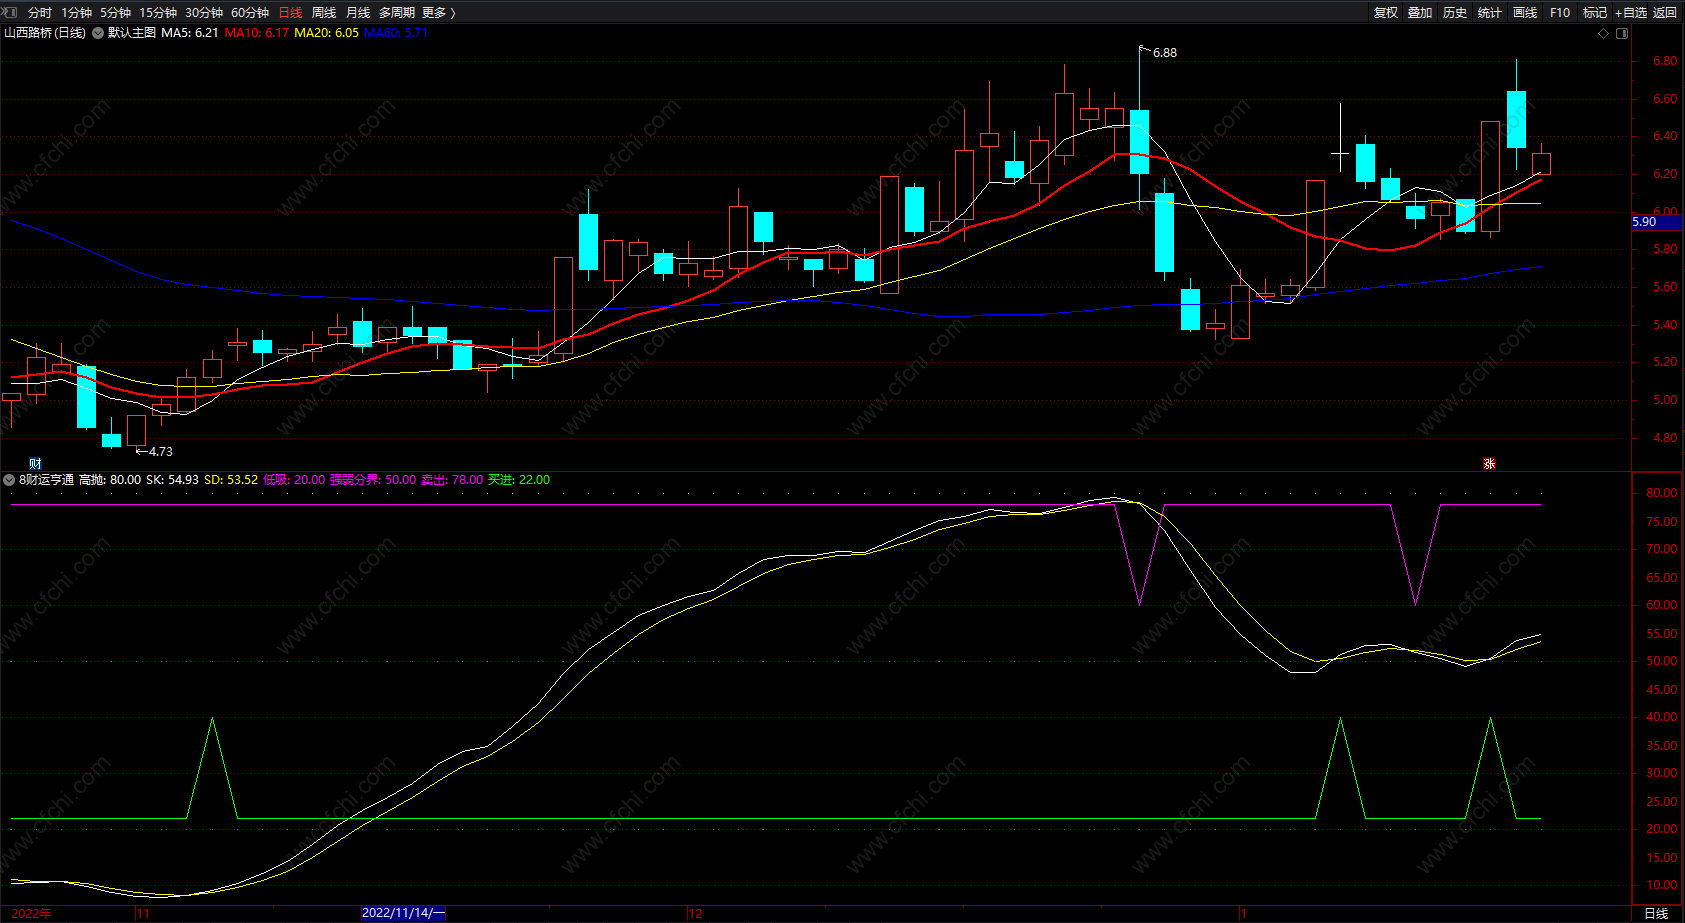Open the 统计 statistics button

pyautogui.click(x=1490, y=13)
